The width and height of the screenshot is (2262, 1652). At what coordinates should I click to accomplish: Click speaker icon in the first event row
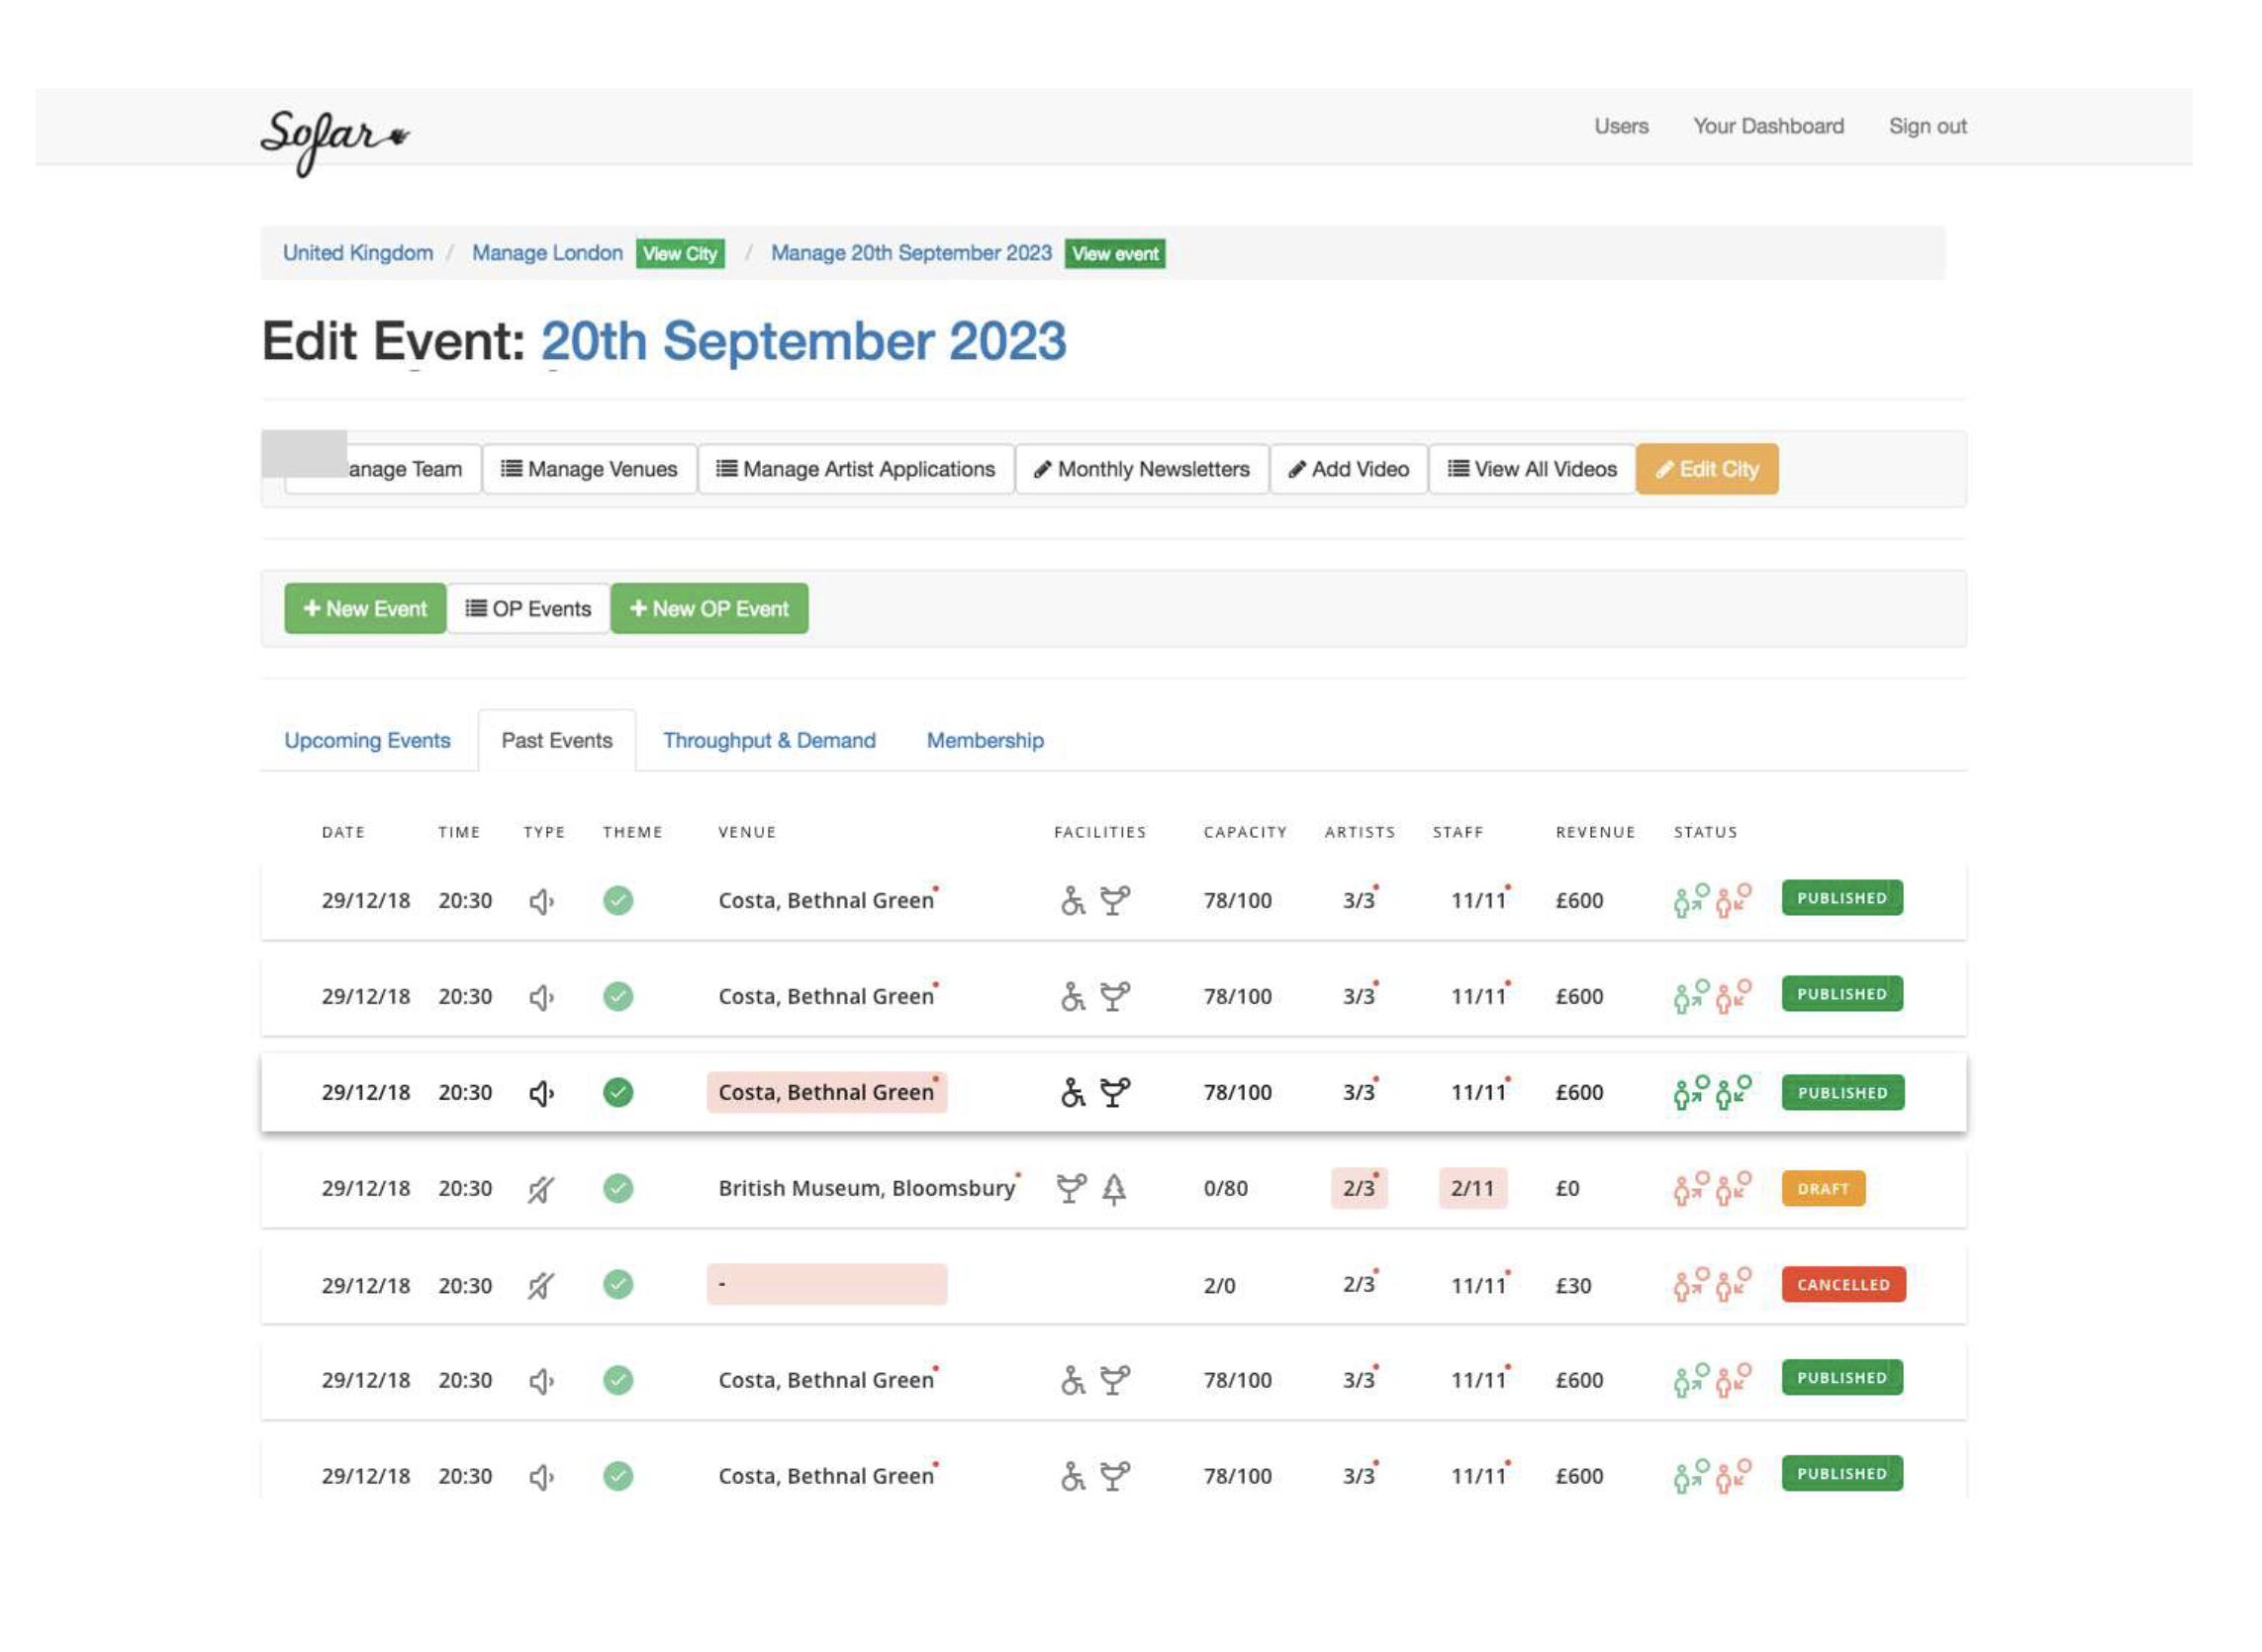coord(541,901)
